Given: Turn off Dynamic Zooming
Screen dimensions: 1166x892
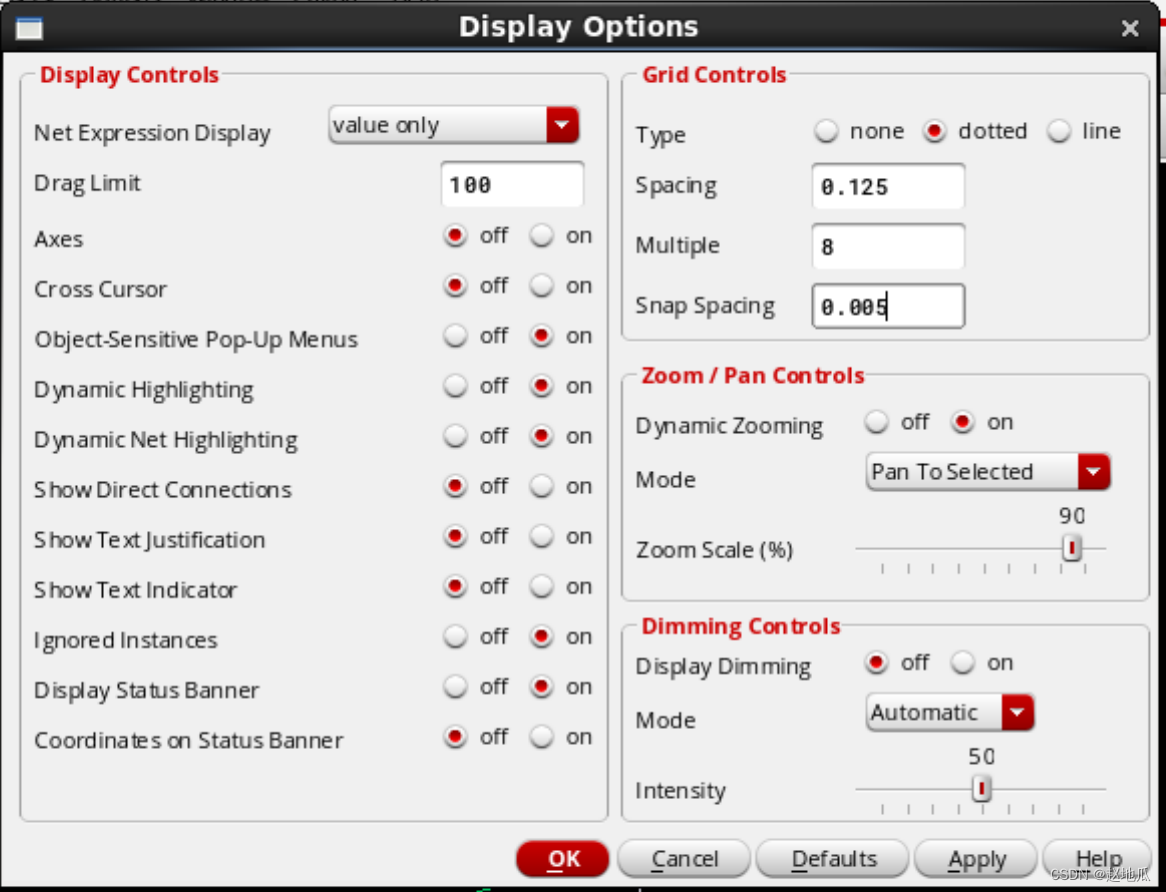Looking at the screenshot, I should click(x=877, y=423).
